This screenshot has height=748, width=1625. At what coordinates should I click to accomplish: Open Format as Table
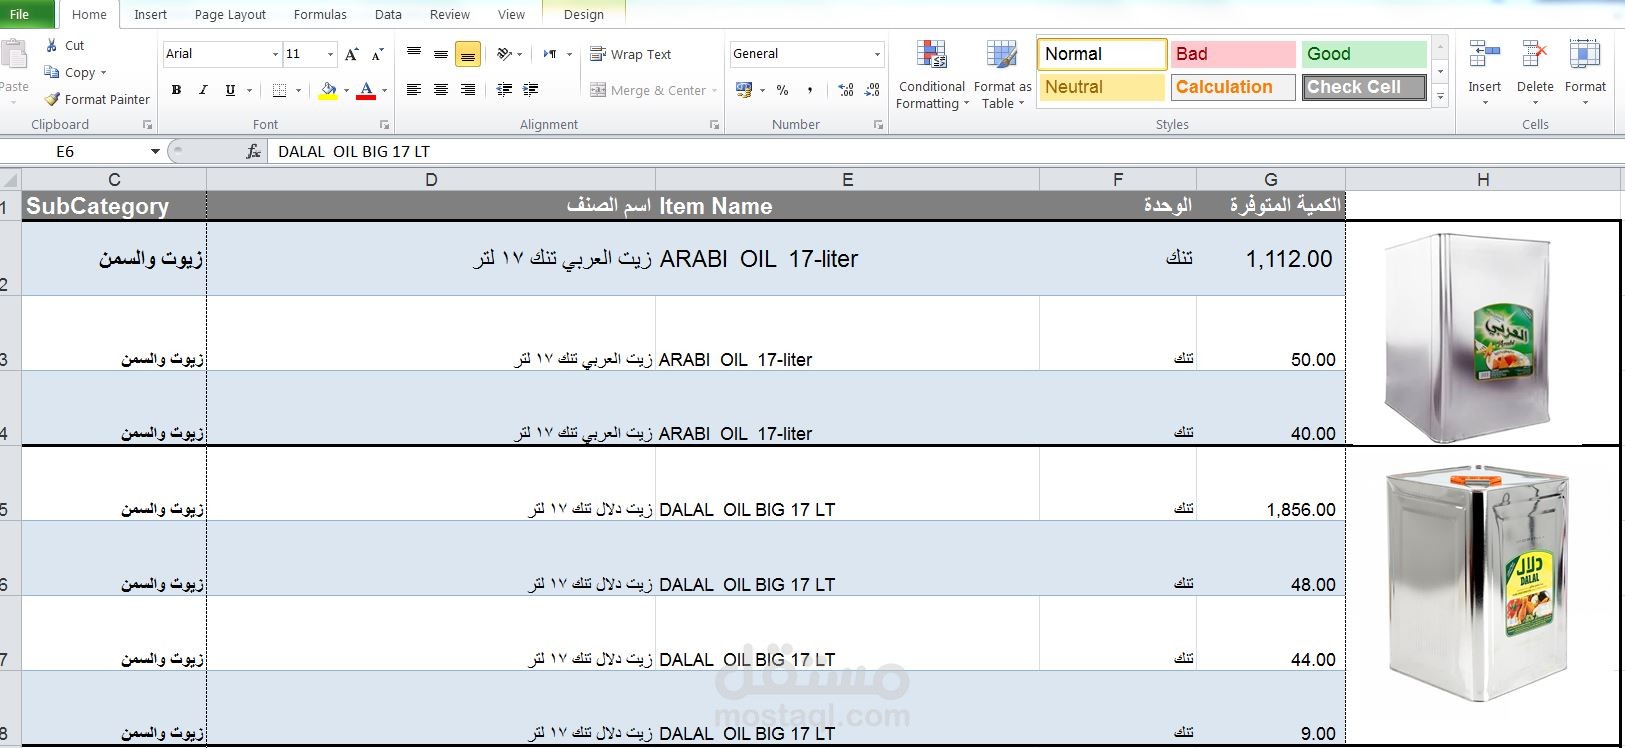pyautogui.click(x=1002, y=75)
